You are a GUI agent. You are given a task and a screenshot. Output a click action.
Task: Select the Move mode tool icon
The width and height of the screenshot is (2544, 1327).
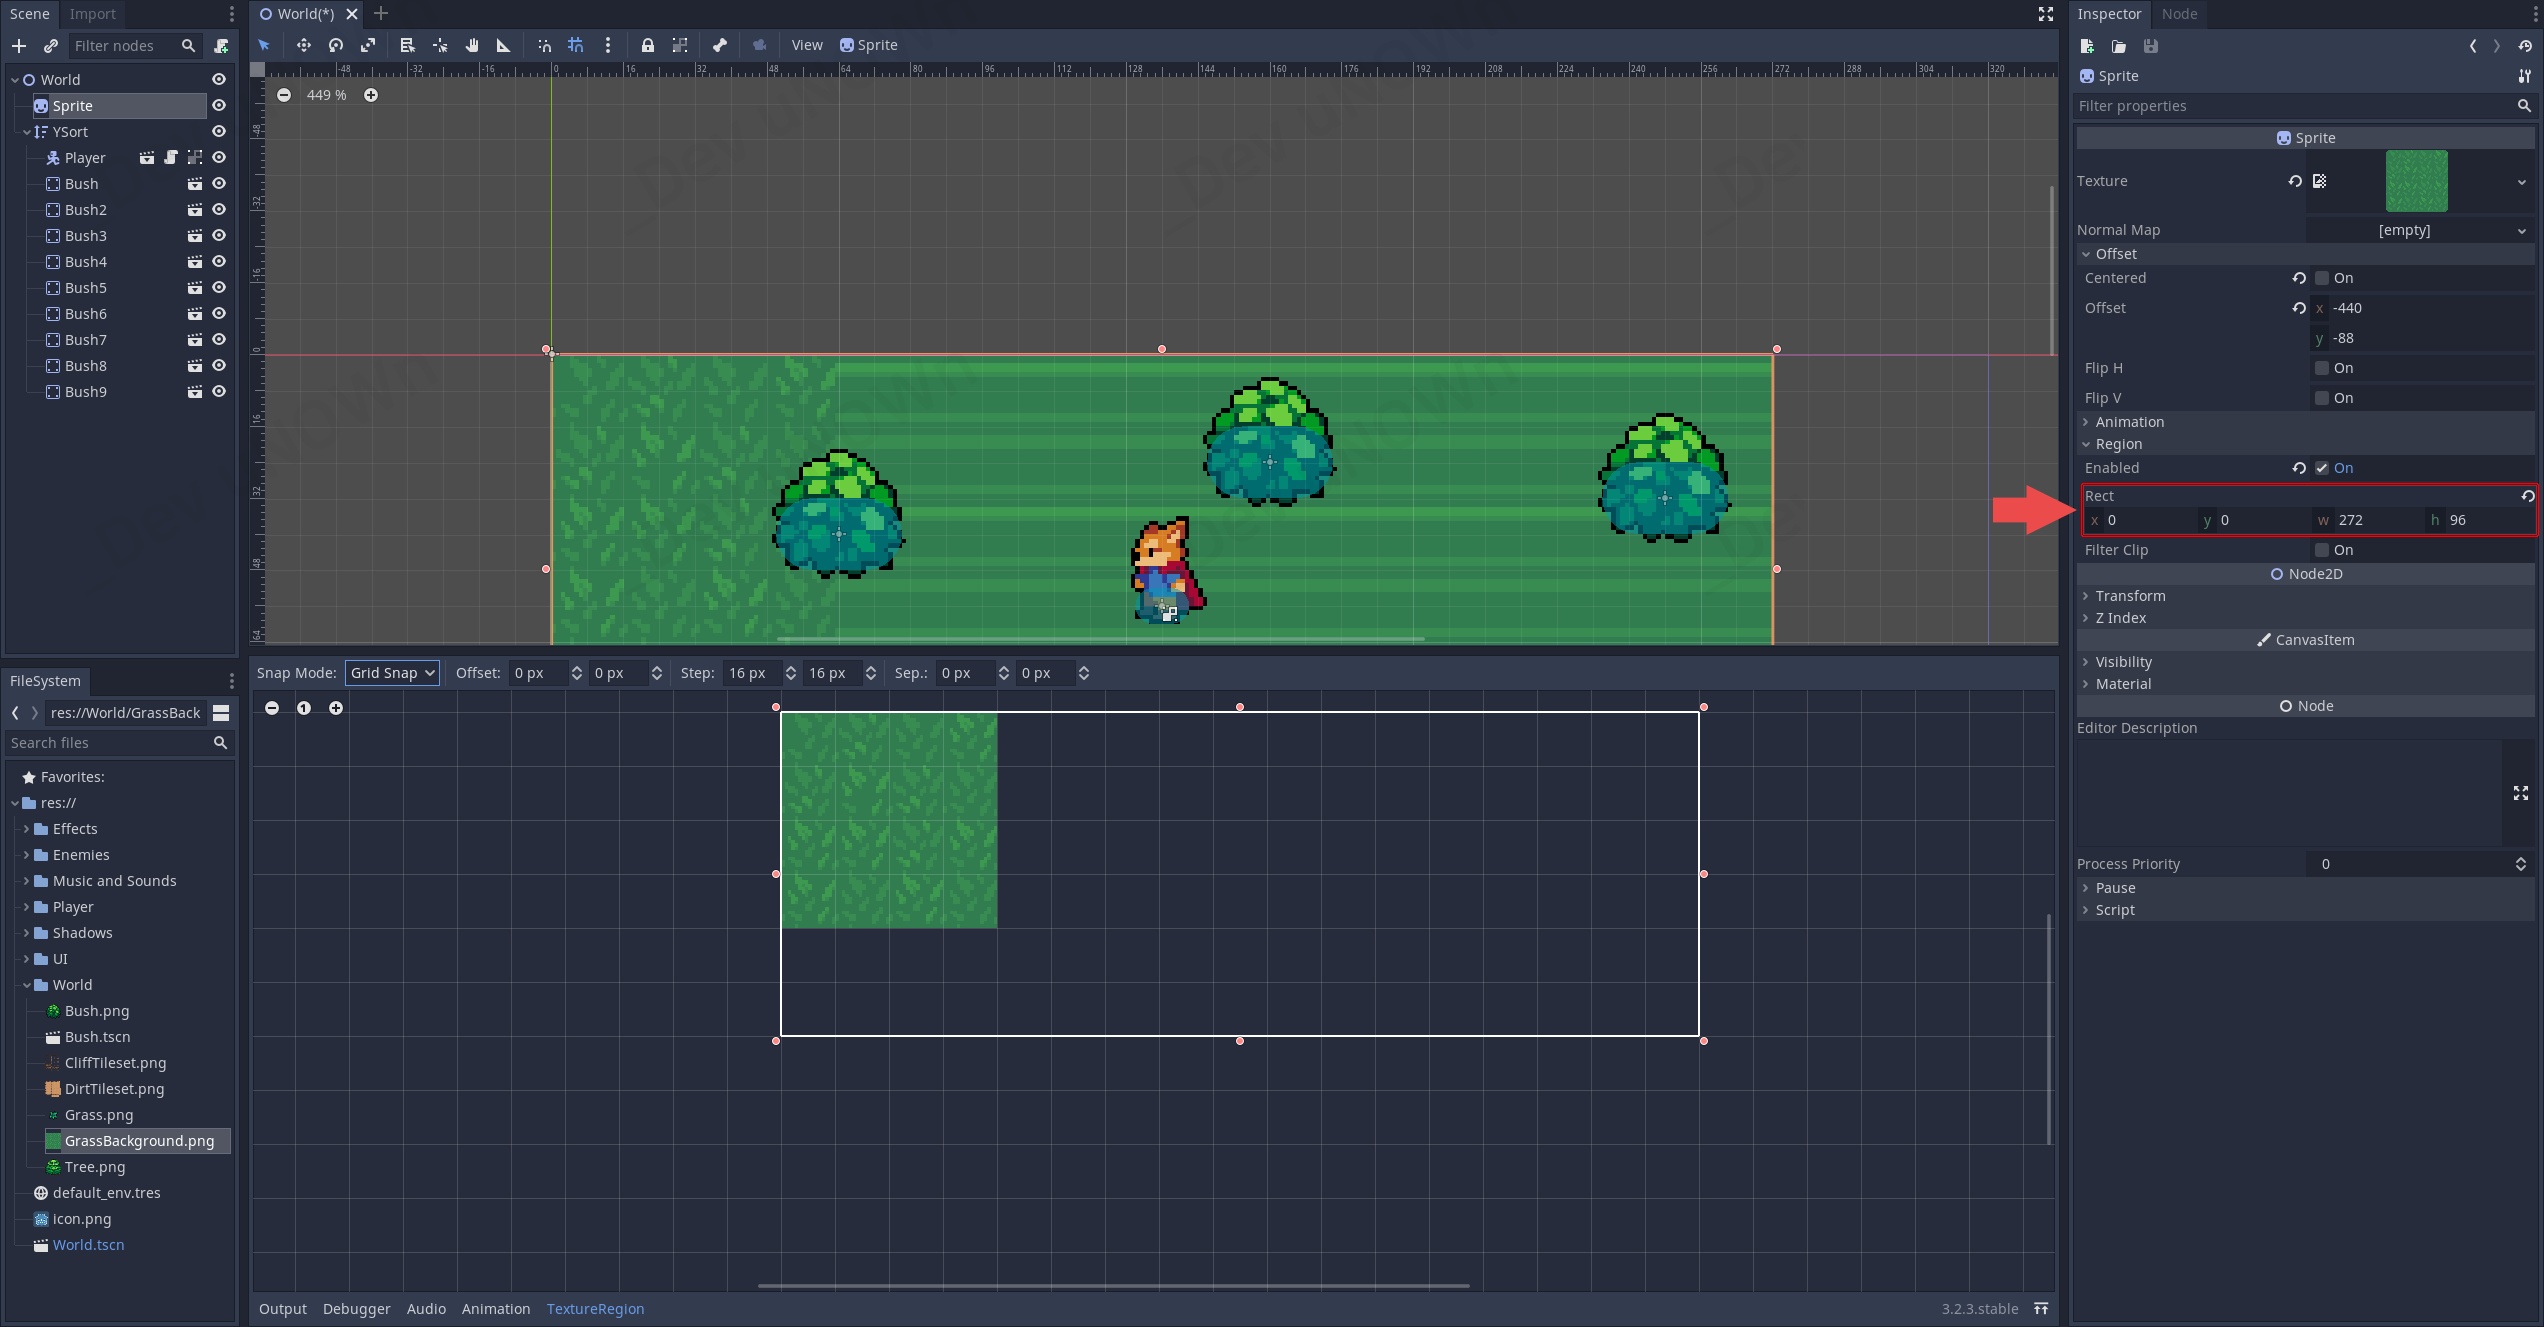[303, 45]
